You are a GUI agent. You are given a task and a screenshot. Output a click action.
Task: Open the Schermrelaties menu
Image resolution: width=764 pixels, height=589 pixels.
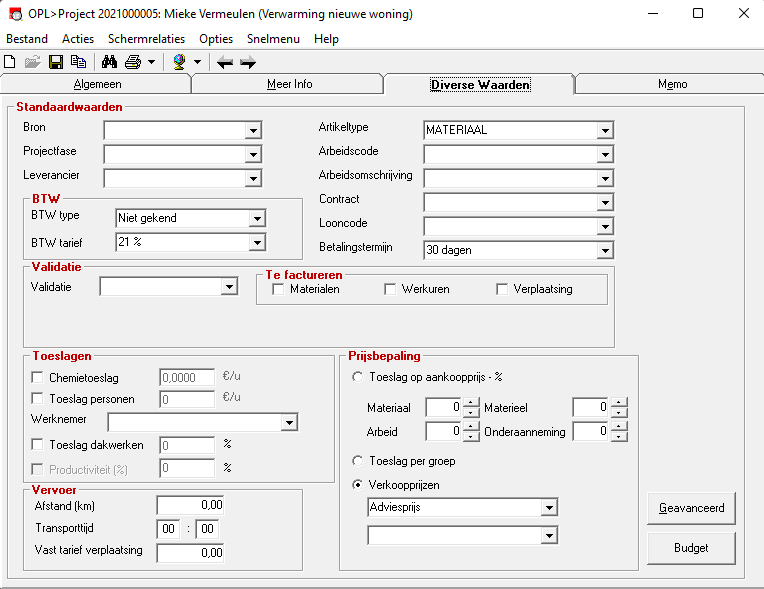(146, 39)
